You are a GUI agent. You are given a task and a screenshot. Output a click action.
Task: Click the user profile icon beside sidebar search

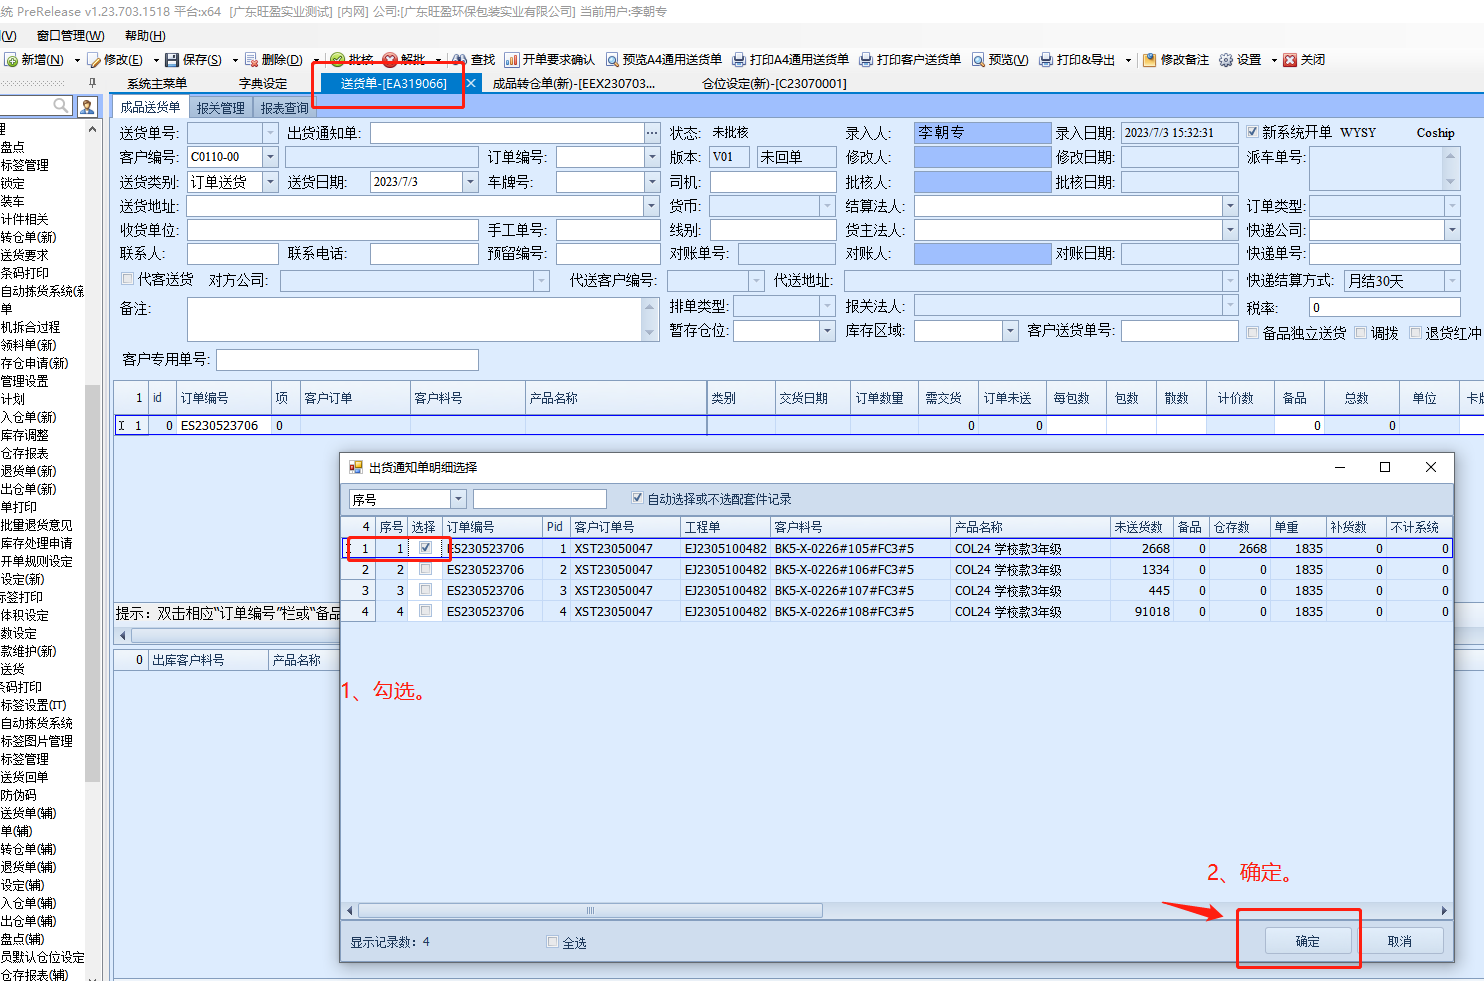87,106
